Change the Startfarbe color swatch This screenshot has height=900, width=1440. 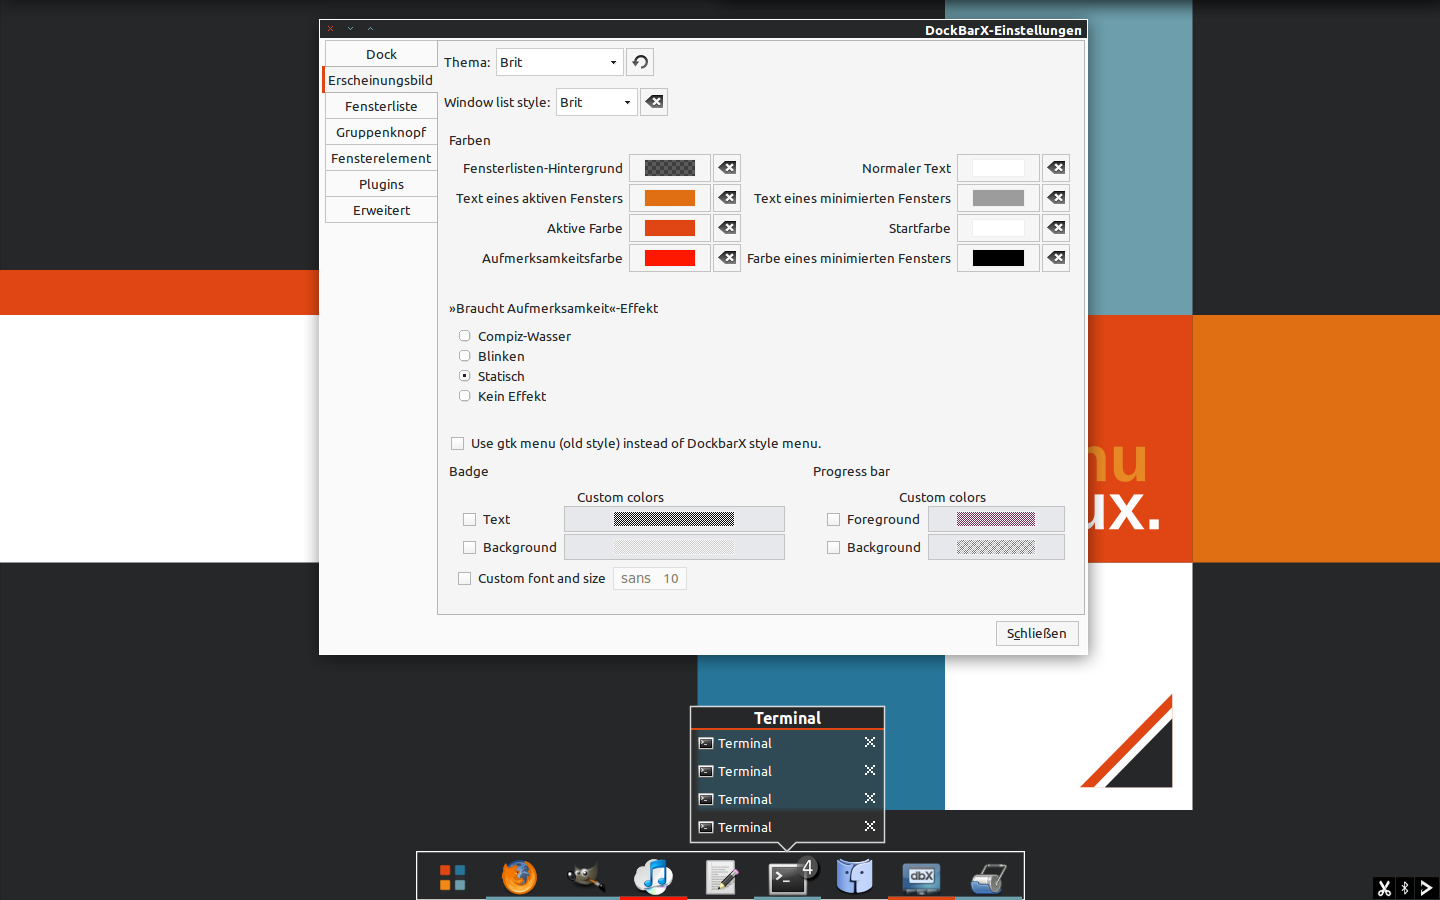click(x=998, y=228)
